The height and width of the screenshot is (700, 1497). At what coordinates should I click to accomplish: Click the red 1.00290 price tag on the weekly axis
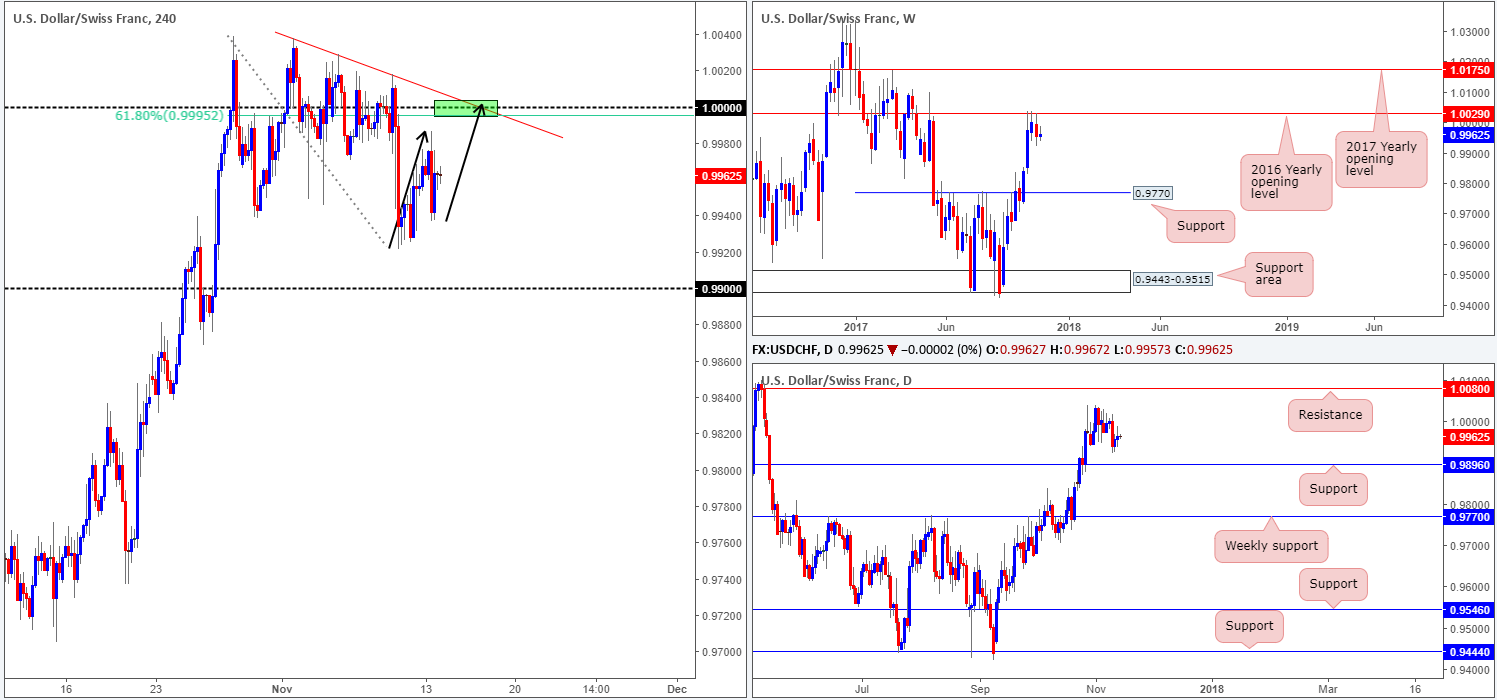click(x=1471, y=116)
